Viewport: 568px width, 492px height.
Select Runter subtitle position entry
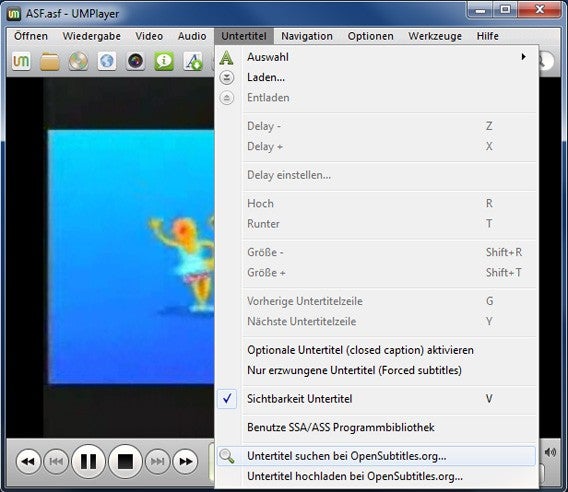(x=376, y=224)
